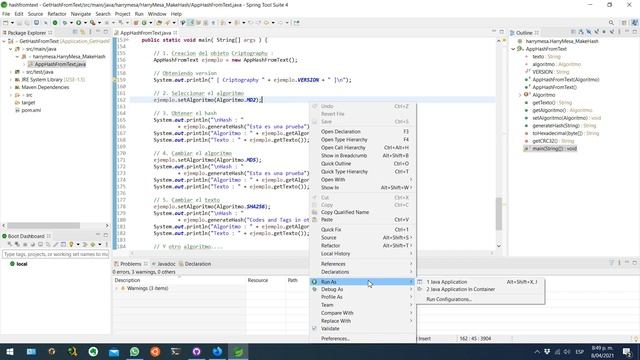Click the magnifier search icon at top right
The image size is (640, 360).
pos(611,23)
